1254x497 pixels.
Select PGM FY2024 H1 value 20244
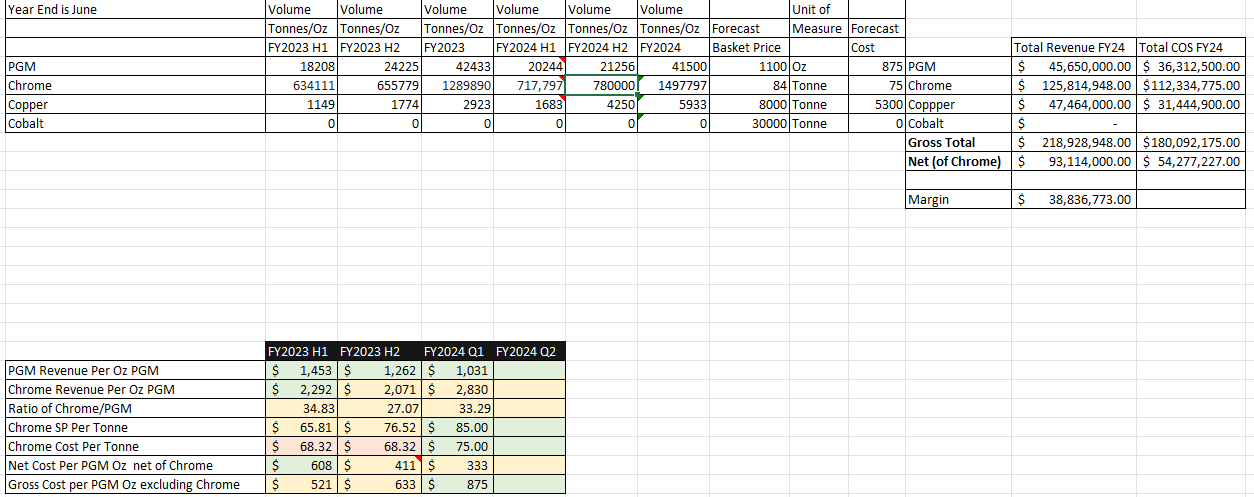(530, 67)
